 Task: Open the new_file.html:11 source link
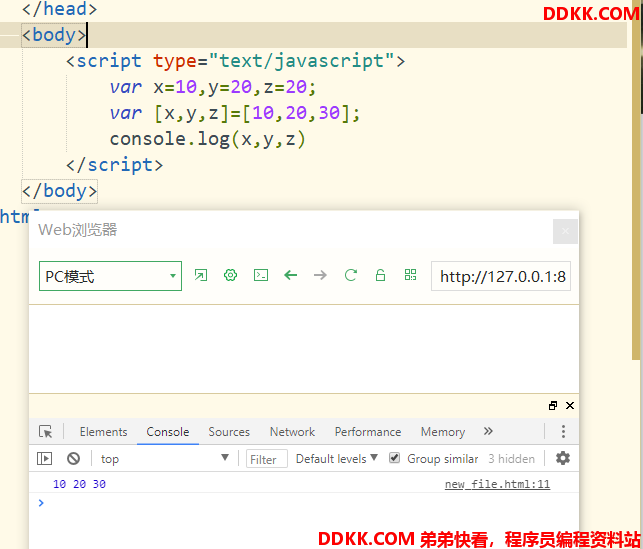(497, 484)
